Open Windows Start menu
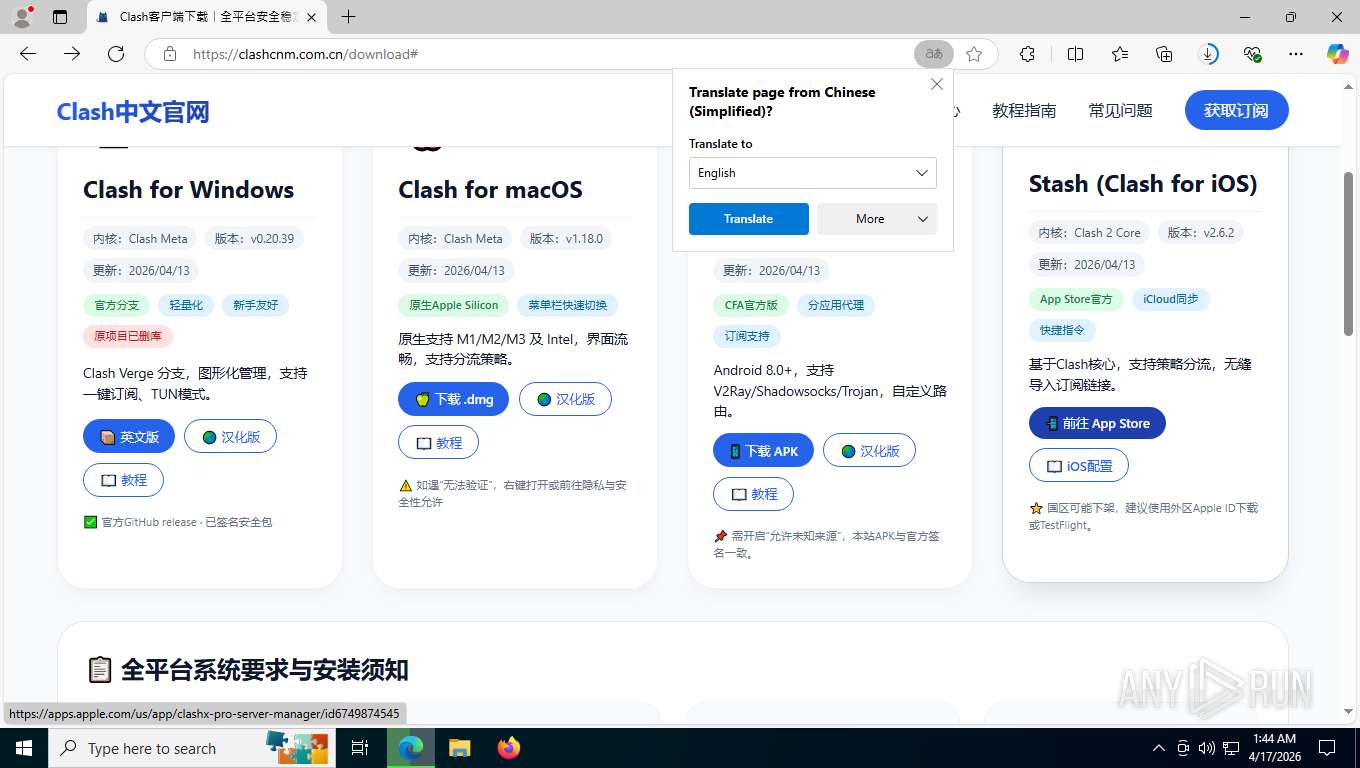This screenshot has width=1360, height=768. [23, 748]
